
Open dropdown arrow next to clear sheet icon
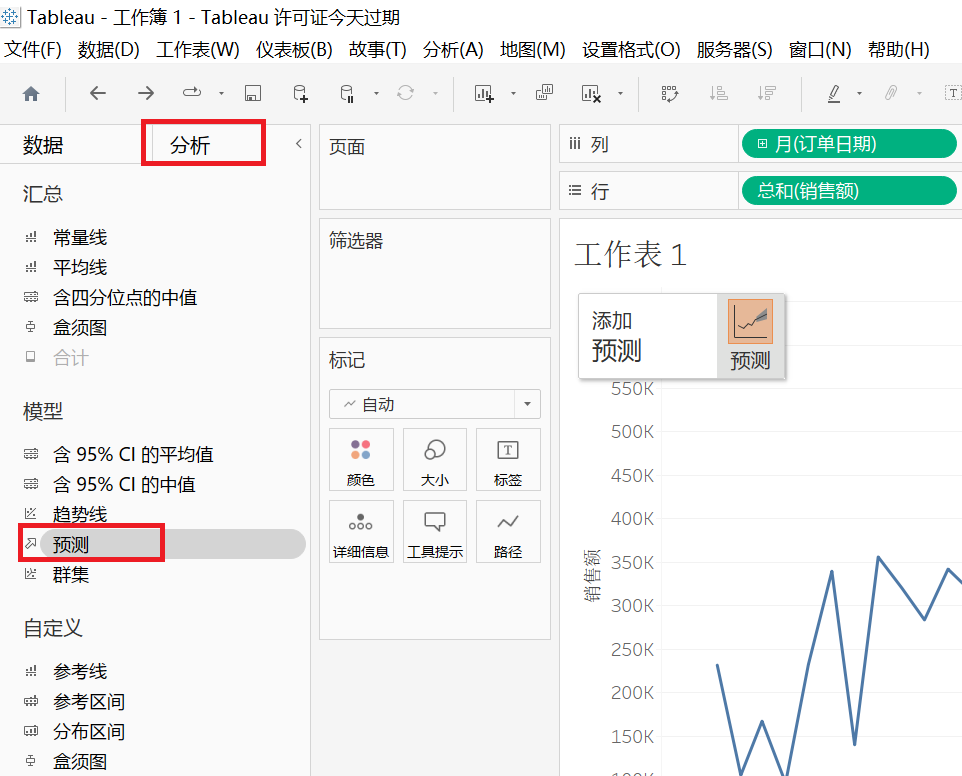[x=620, y=94]
